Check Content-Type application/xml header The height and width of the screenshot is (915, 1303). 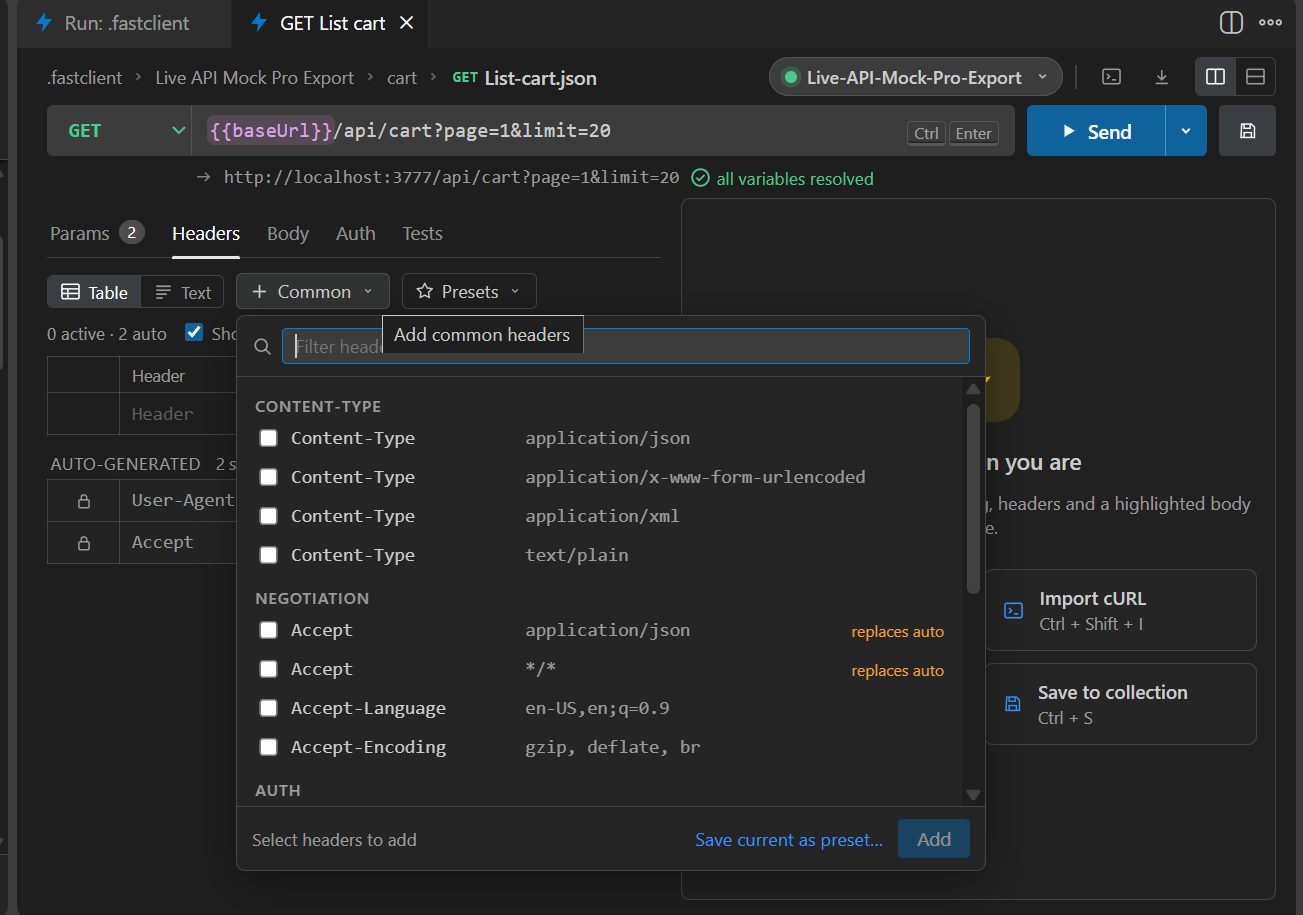click(x=268, y=516)
